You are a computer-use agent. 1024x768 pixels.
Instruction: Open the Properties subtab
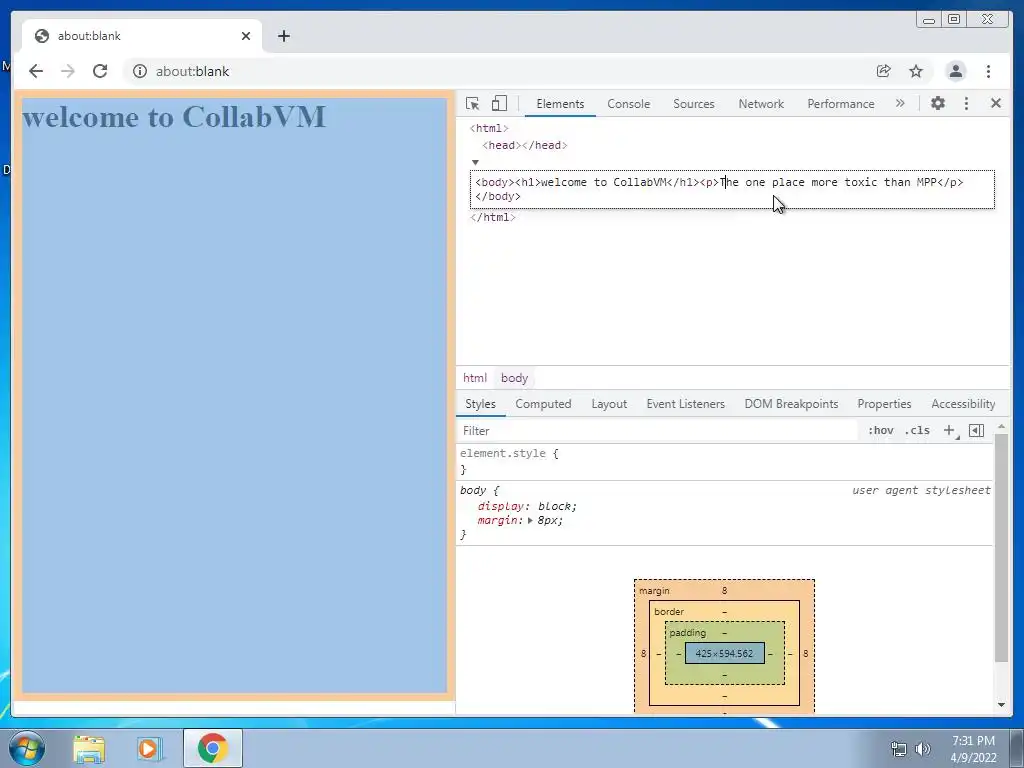884,404
